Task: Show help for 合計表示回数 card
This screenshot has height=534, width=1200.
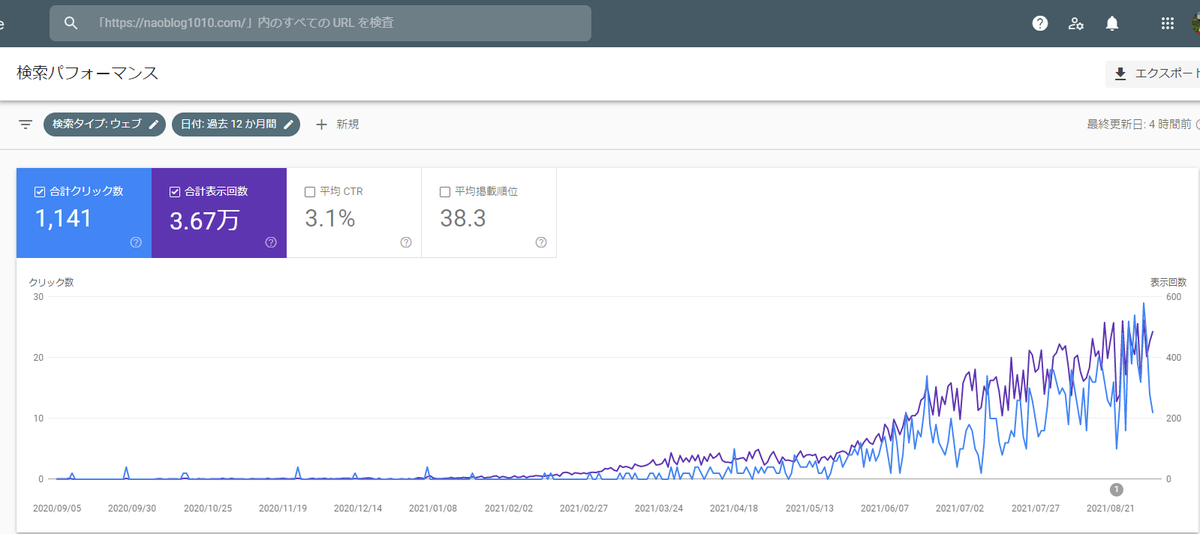Action: click(x=271, y=242)
